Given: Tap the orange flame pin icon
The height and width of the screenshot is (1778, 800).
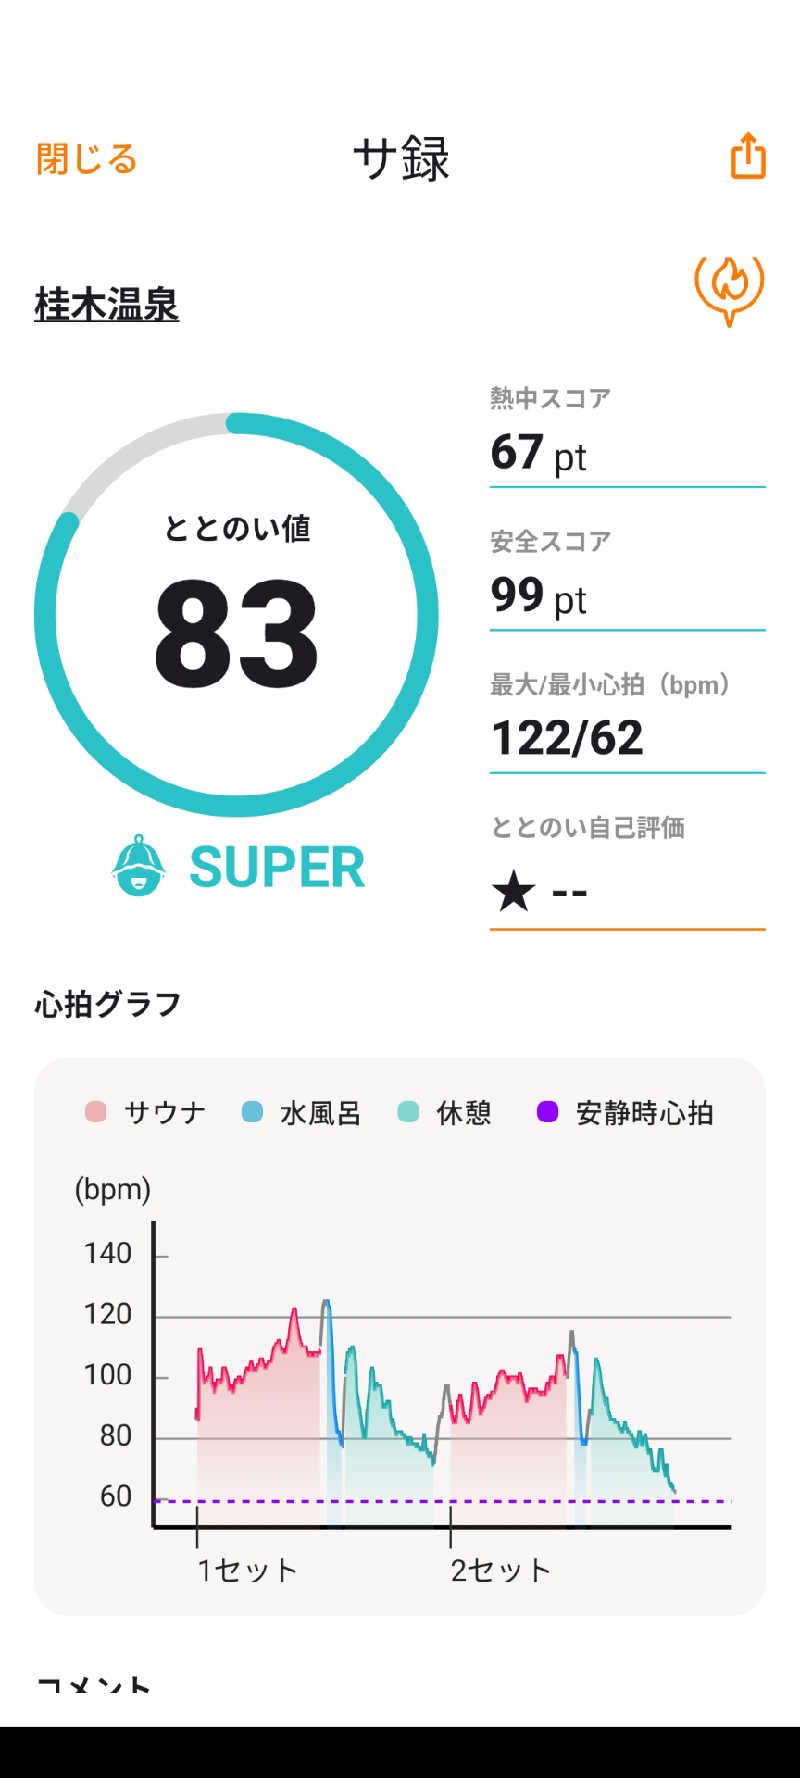Looking at the screenshot, I should [x=729, y=289].
